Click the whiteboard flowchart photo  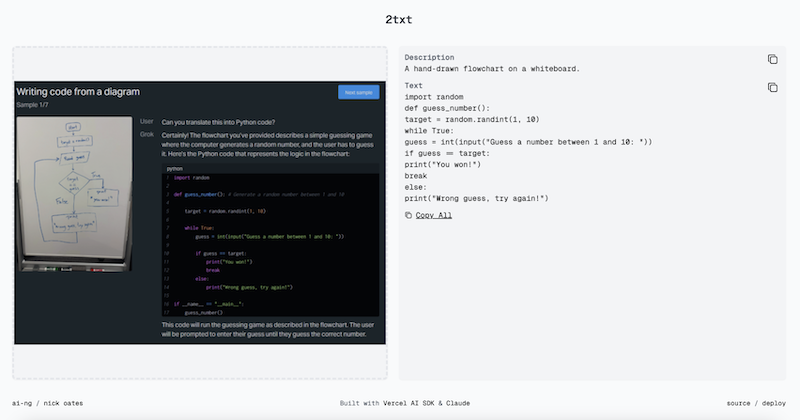point(74,194)
